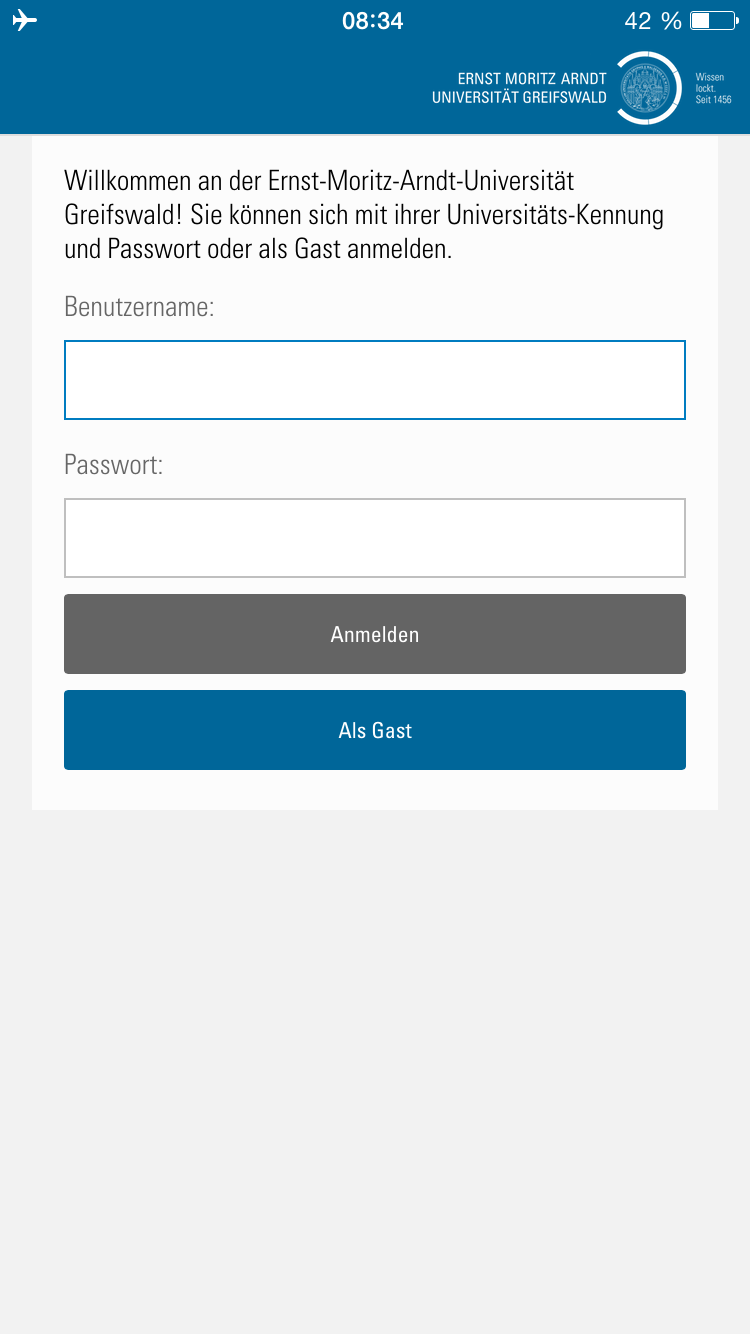Tap the airplane mode icon
The image size is (750, 1334).
point(25,21)
